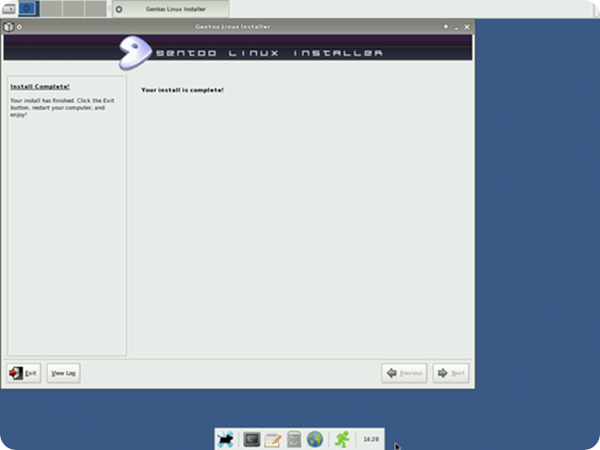The image size is (600, 450).
Task: Open the notepad text editor launcher
Action: point(273,440)
